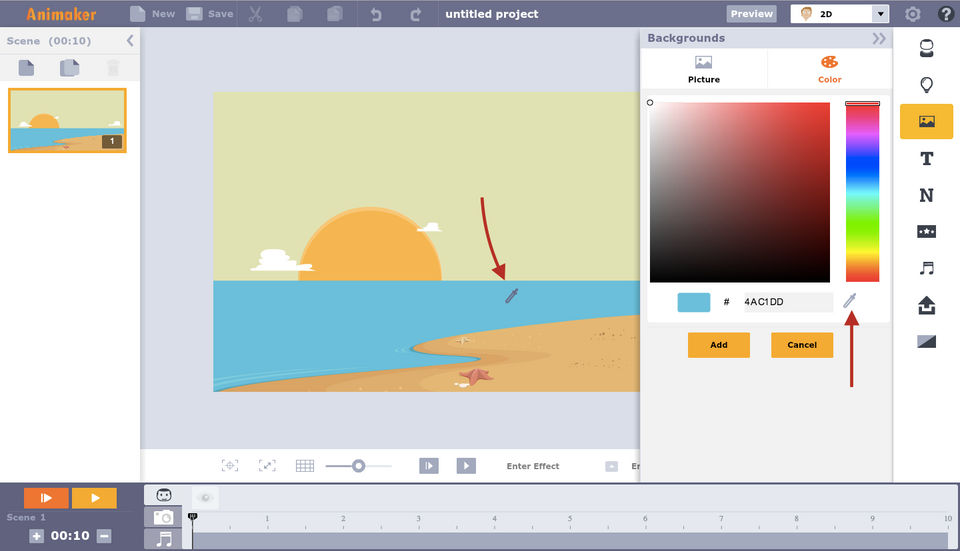960x551 pixels.
Task: Open the Text T icon
Action: coord(926,159)
